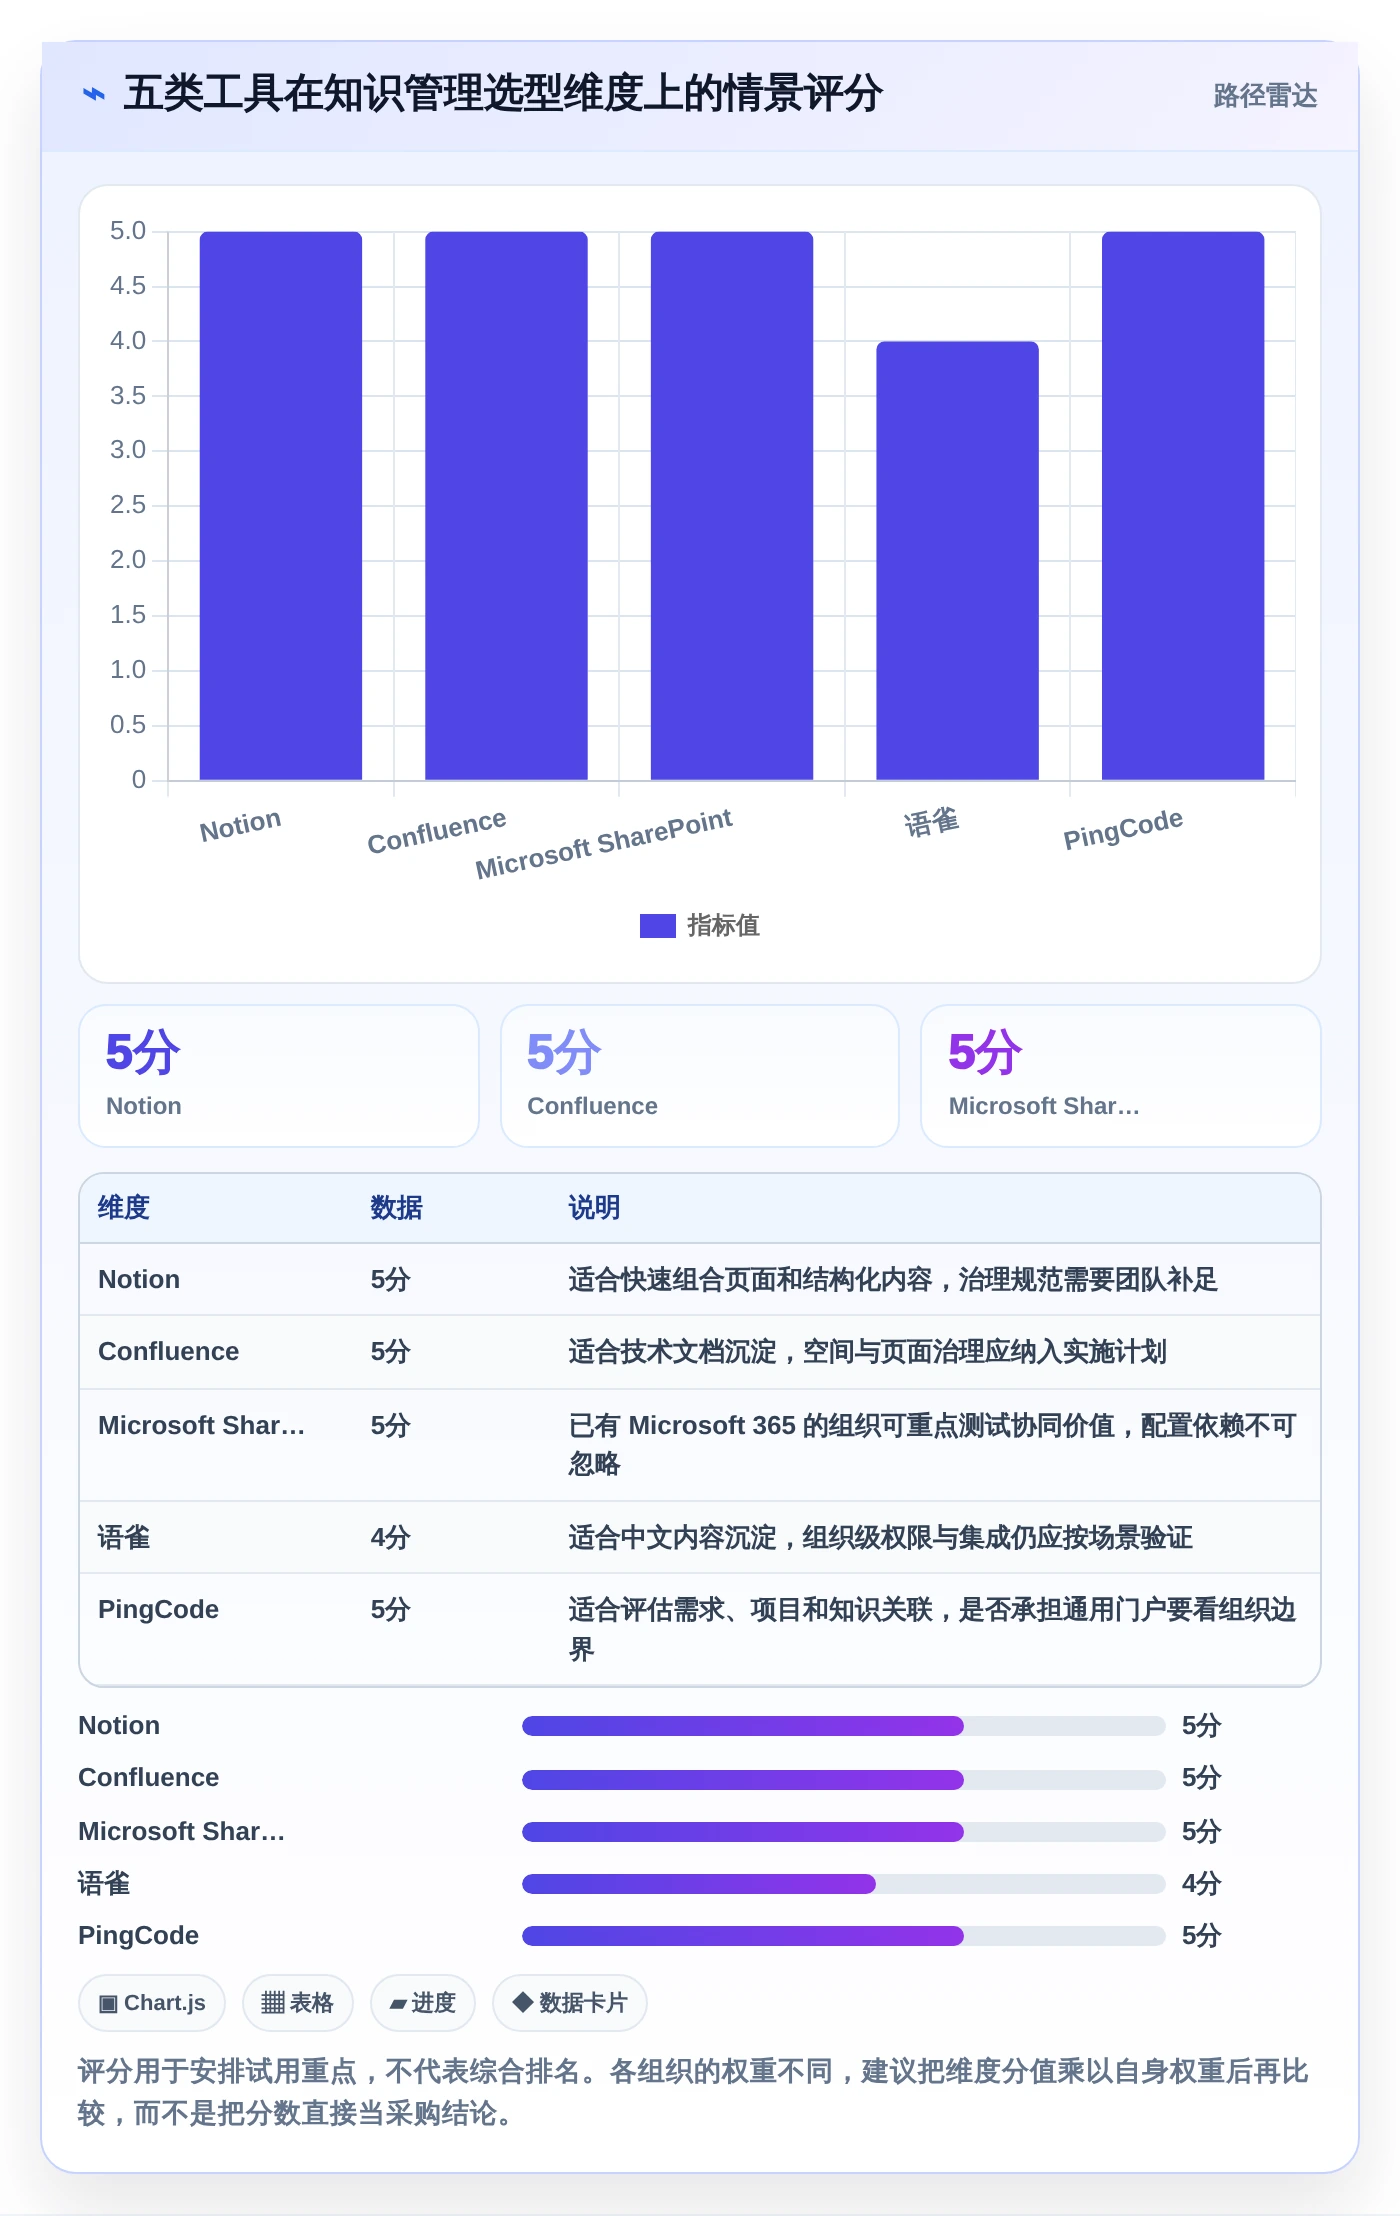Click the Notion axis label under chart
The height and width of the screenshot is (2216, 1400).
(240, 825)
